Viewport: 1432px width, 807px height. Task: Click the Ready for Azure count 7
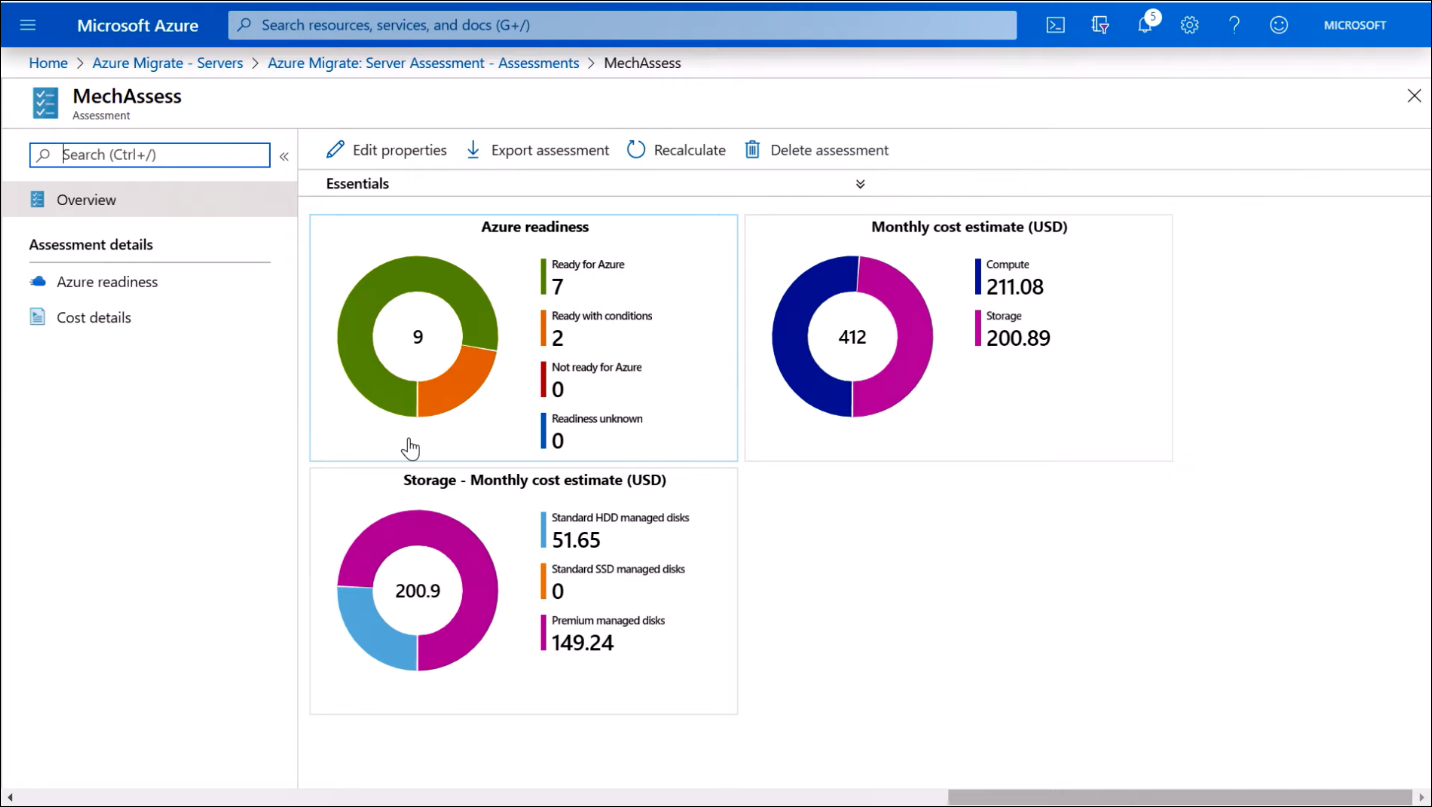pyautogui.click(x=558, y=287)
